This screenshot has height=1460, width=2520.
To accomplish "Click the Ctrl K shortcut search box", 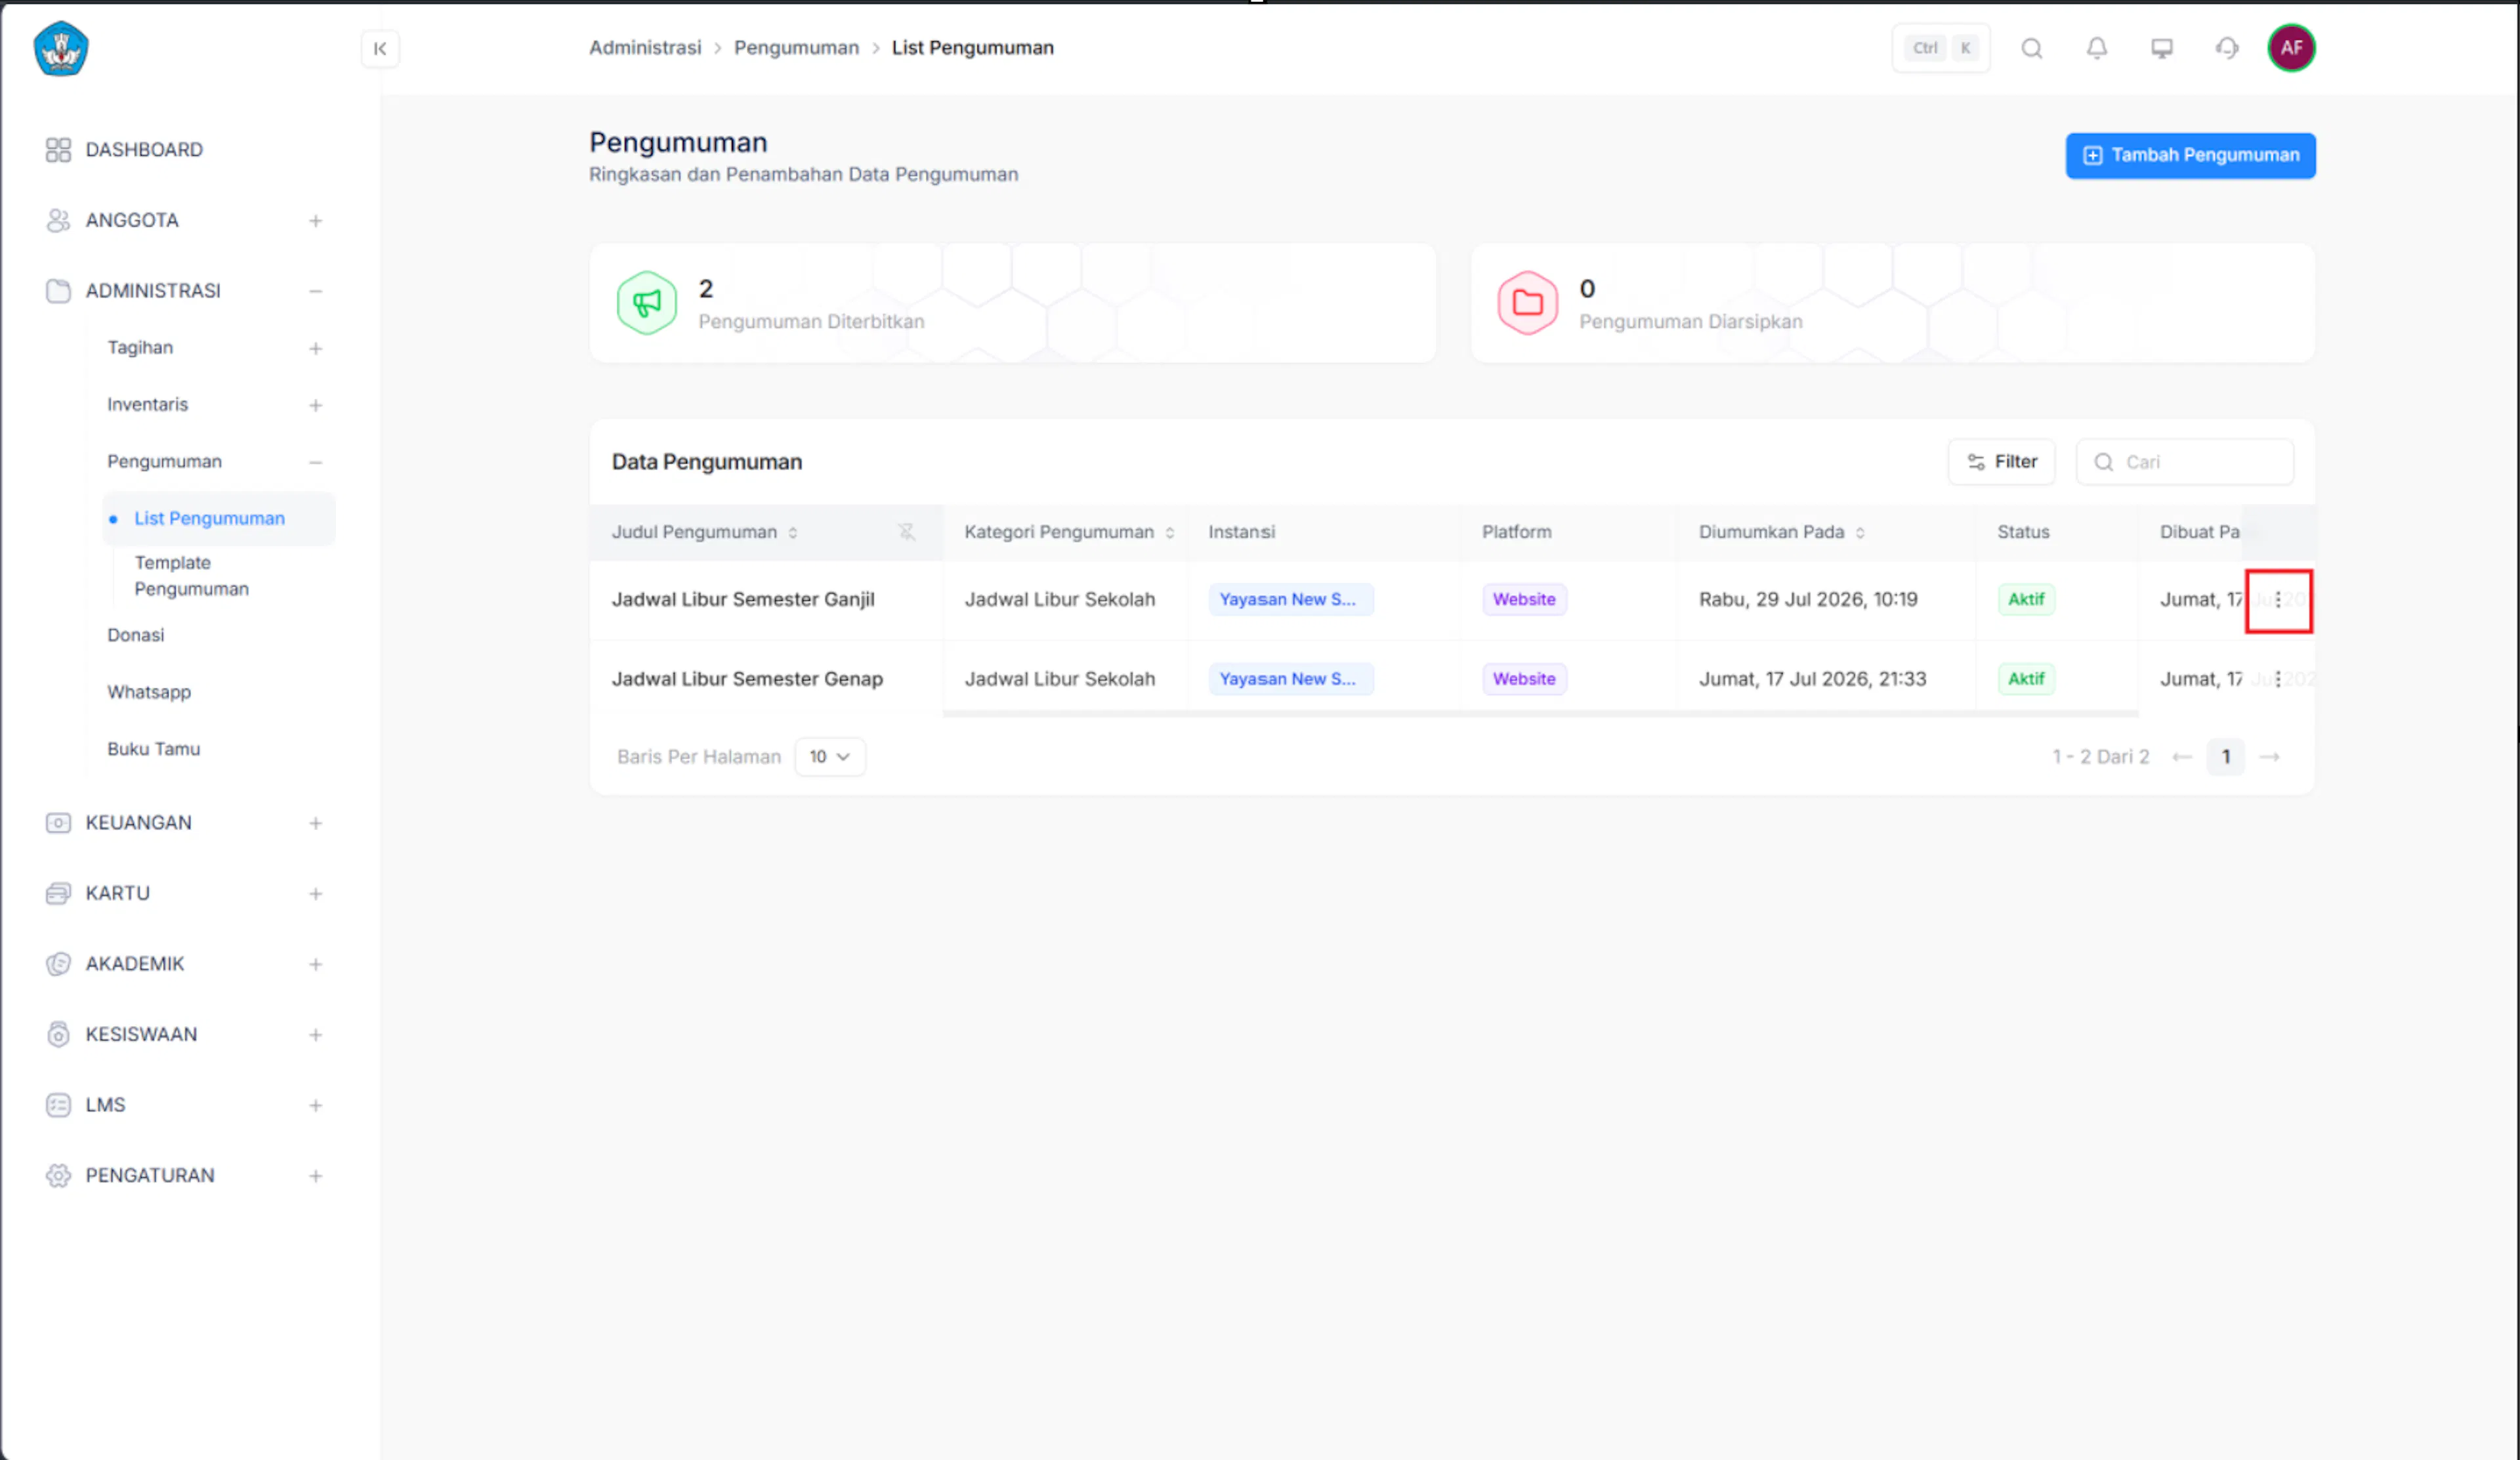I will click(1941, 48).
